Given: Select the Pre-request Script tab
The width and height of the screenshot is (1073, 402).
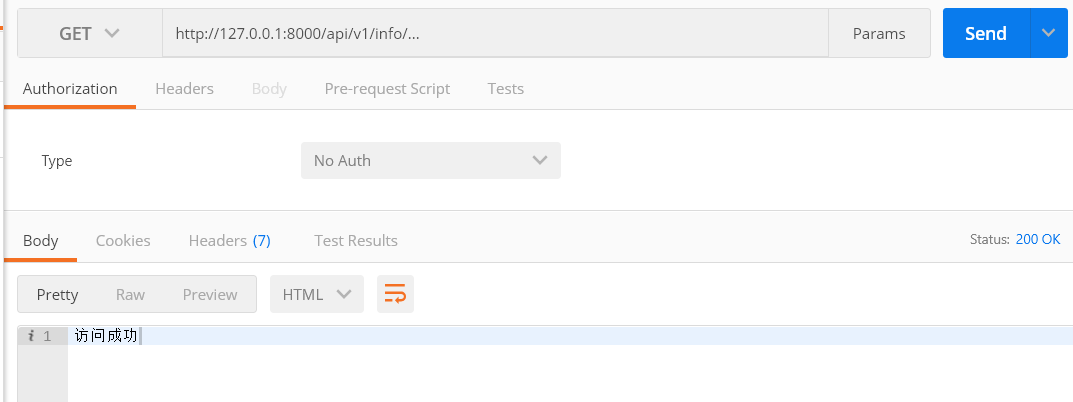Looking at the screenshot, I should click(387, 88).
